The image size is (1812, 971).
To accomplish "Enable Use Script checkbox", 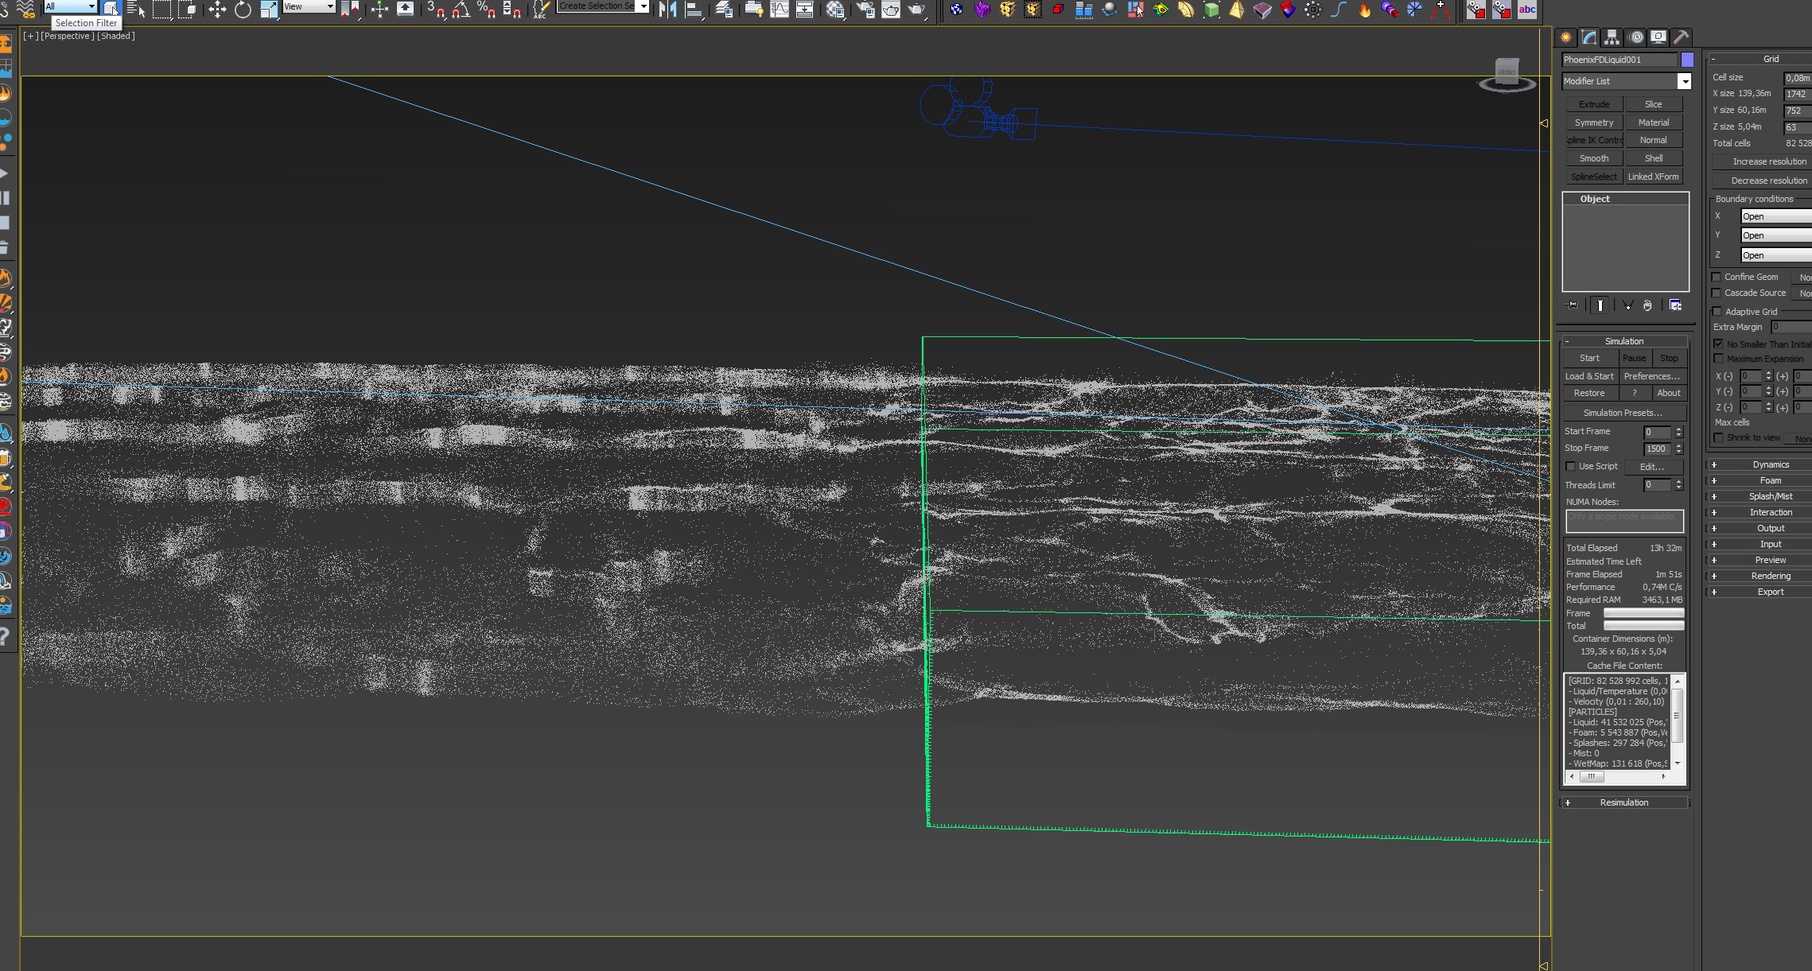I will pyautogui.click(x=1570, y=467).
